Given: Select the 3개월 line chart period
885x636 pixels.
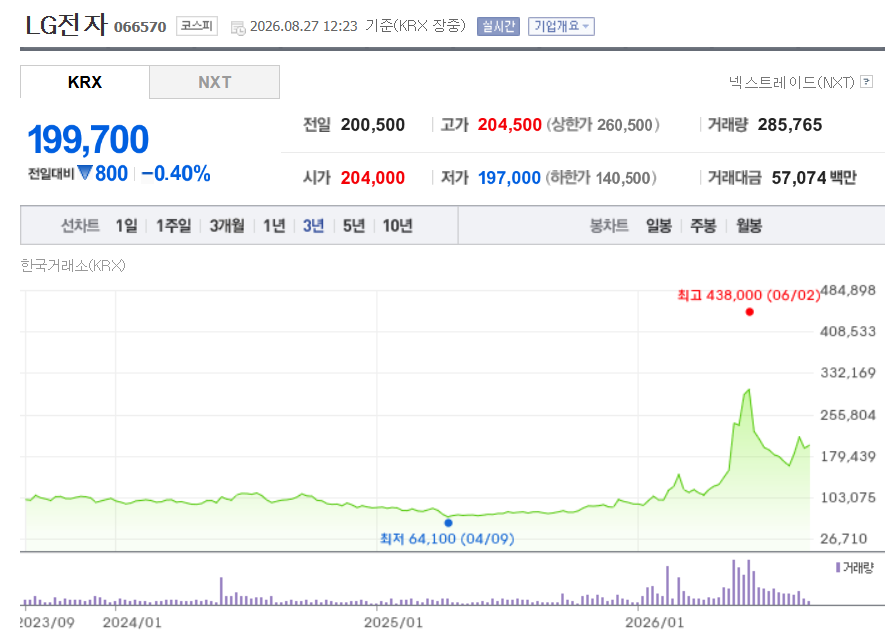Looking at the screenshot, I should coord(227,226).
